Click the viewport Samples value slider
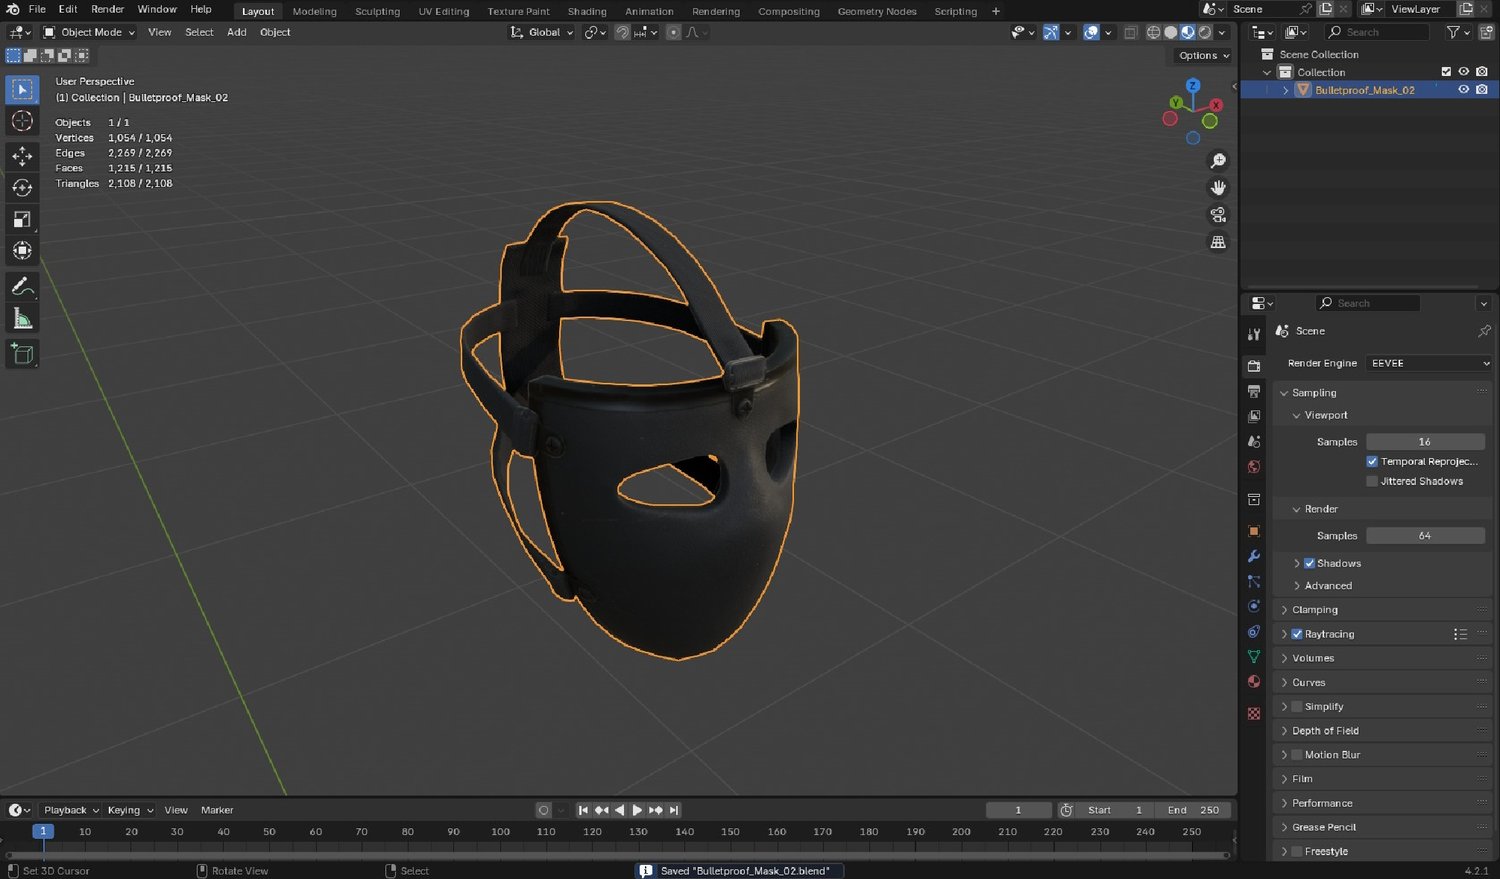 coord(1424,441)
